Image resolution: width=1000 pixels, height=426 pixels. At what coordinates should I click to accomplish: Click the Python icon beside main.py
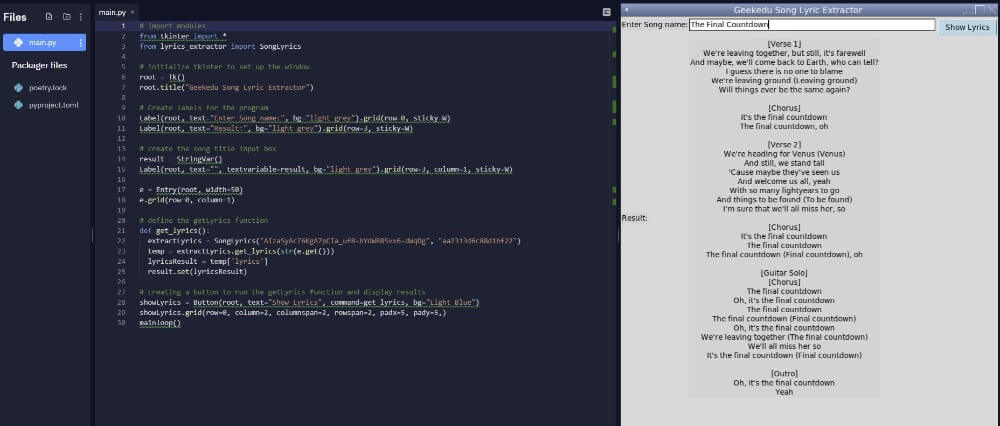click(18, 43)
